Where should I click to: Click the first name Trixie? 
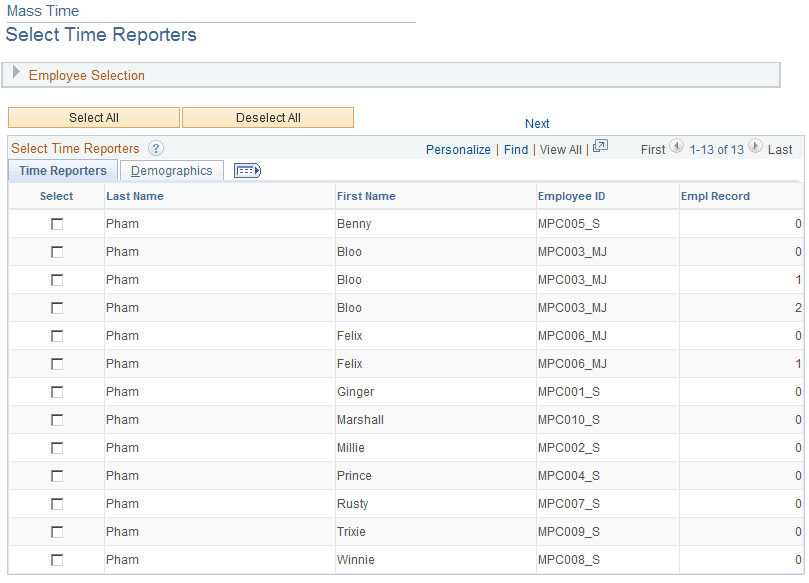tap(351, 532)
